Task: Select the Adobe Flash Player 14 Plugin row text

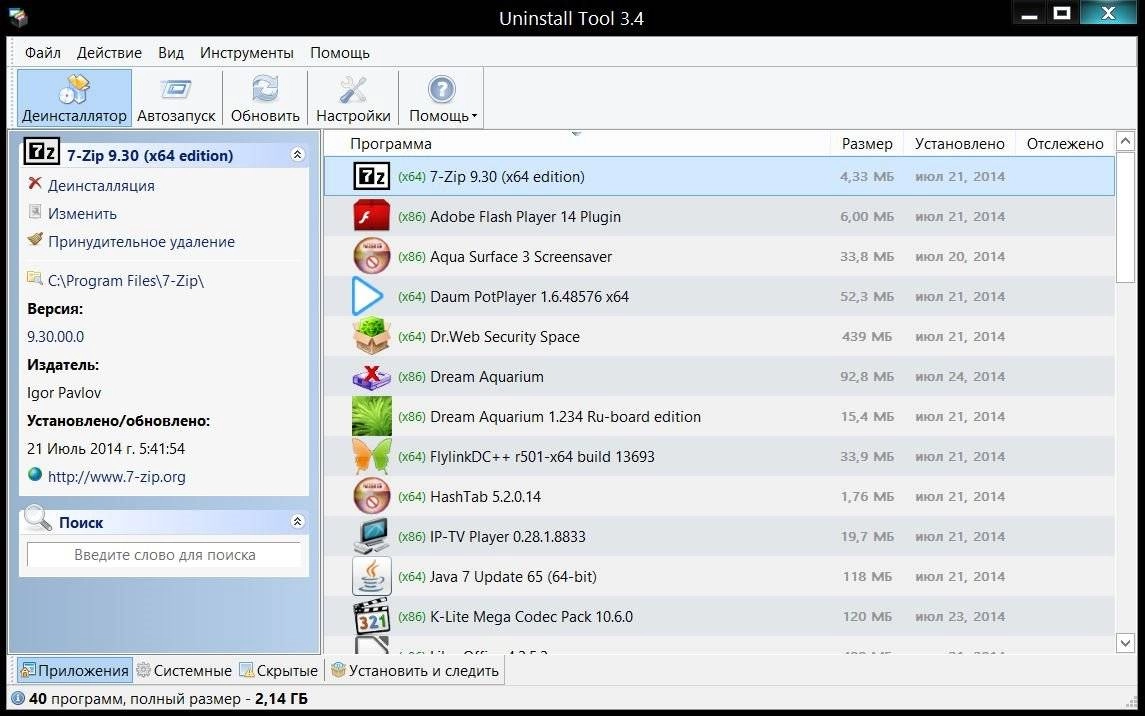Action: click(x=525, y=217)
